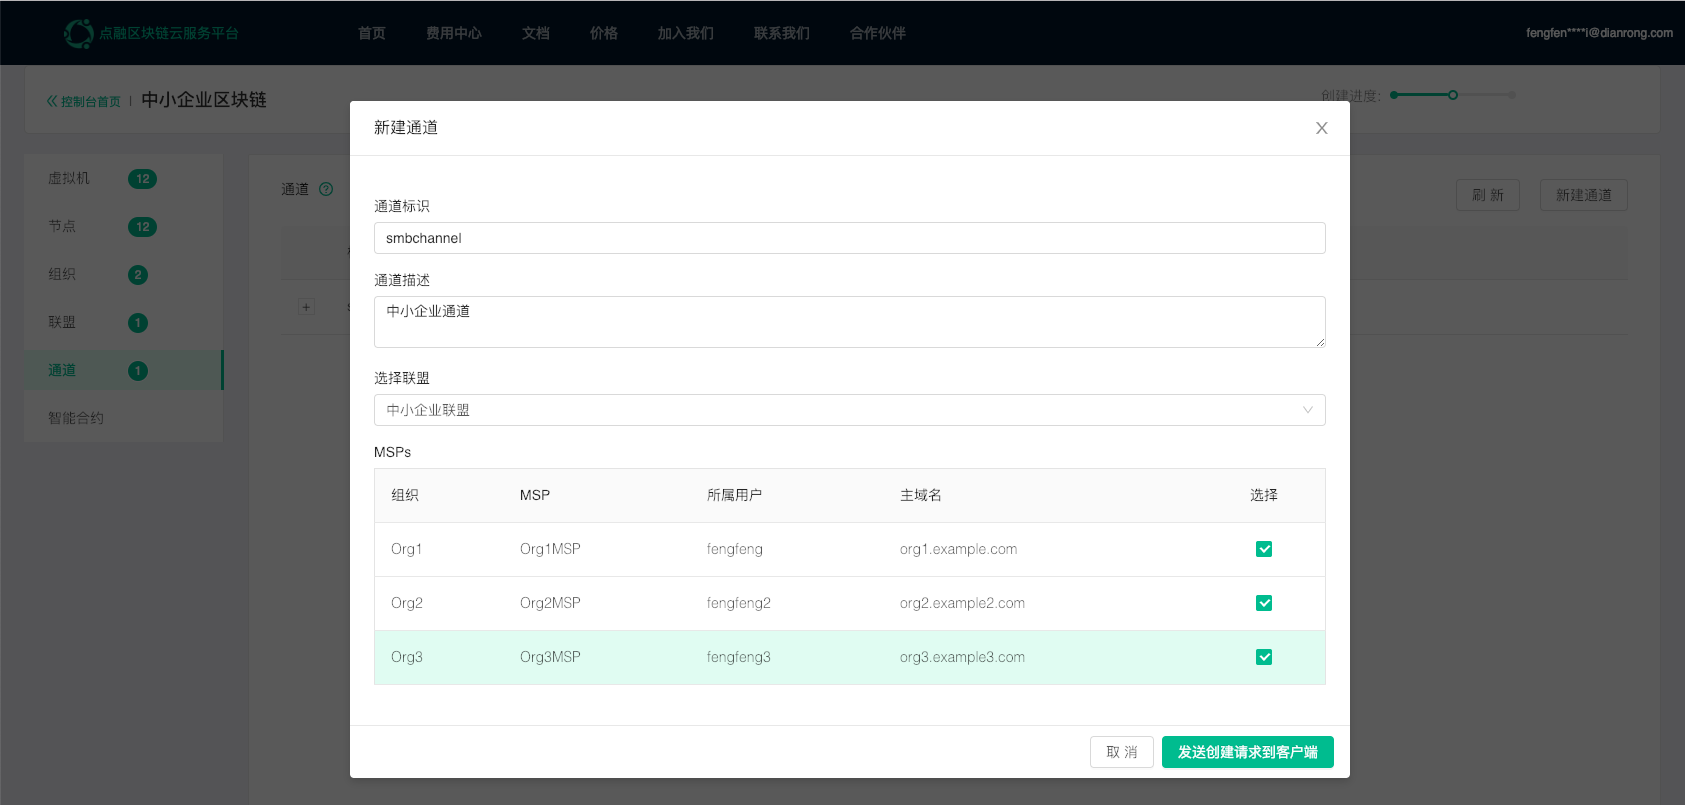Click the 组织 count badge 2
The height and width of the screenshot is (805, 1685).
tap(138, 275)
